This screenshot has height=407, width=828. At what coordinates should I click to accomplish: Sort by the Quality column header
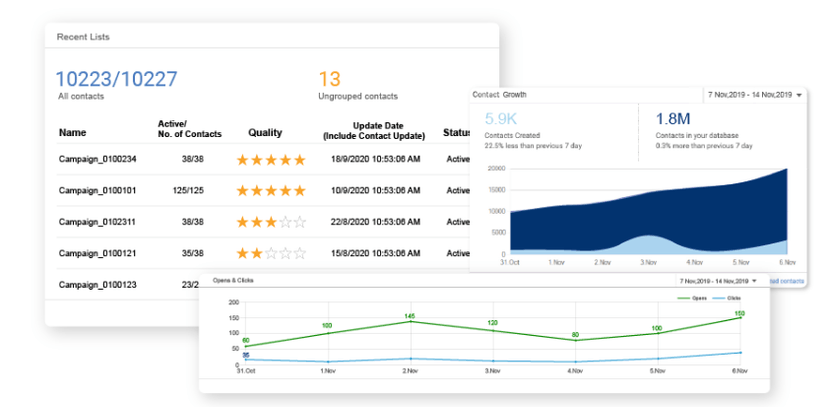(265, 133)
